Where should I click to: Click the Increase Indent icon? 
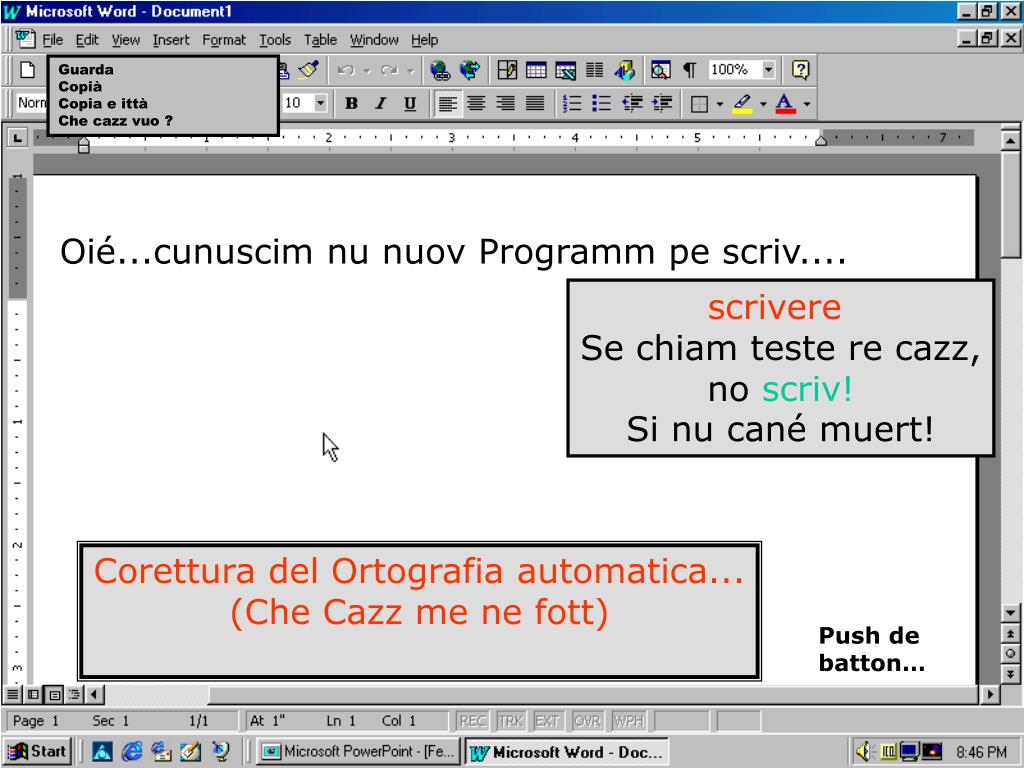[x=662, y=103]
